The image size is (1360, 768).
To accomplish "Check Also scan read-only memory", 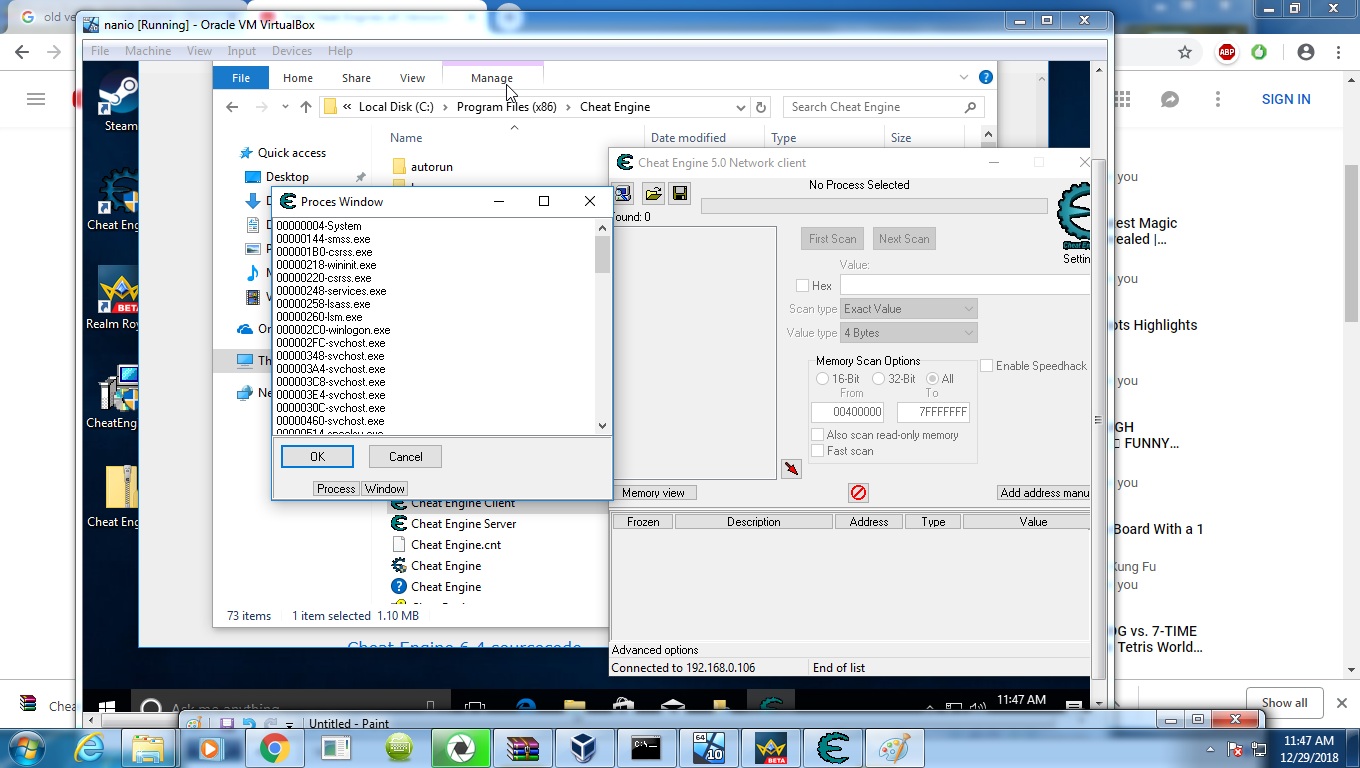I will 818,435.
